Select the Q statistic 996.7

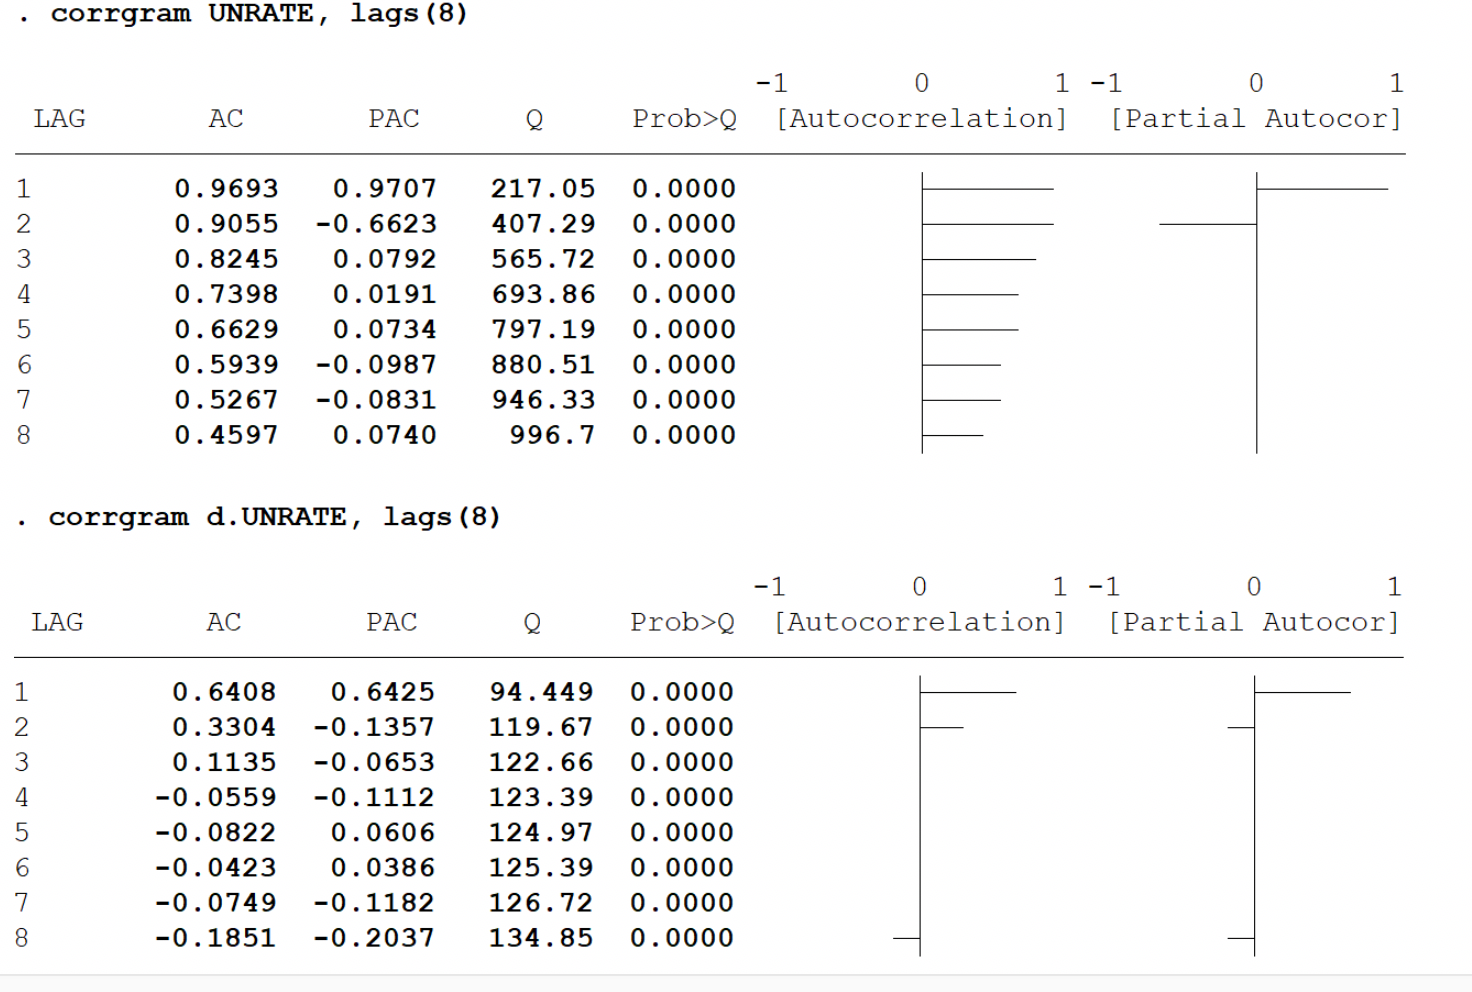[x=552, y=435]
